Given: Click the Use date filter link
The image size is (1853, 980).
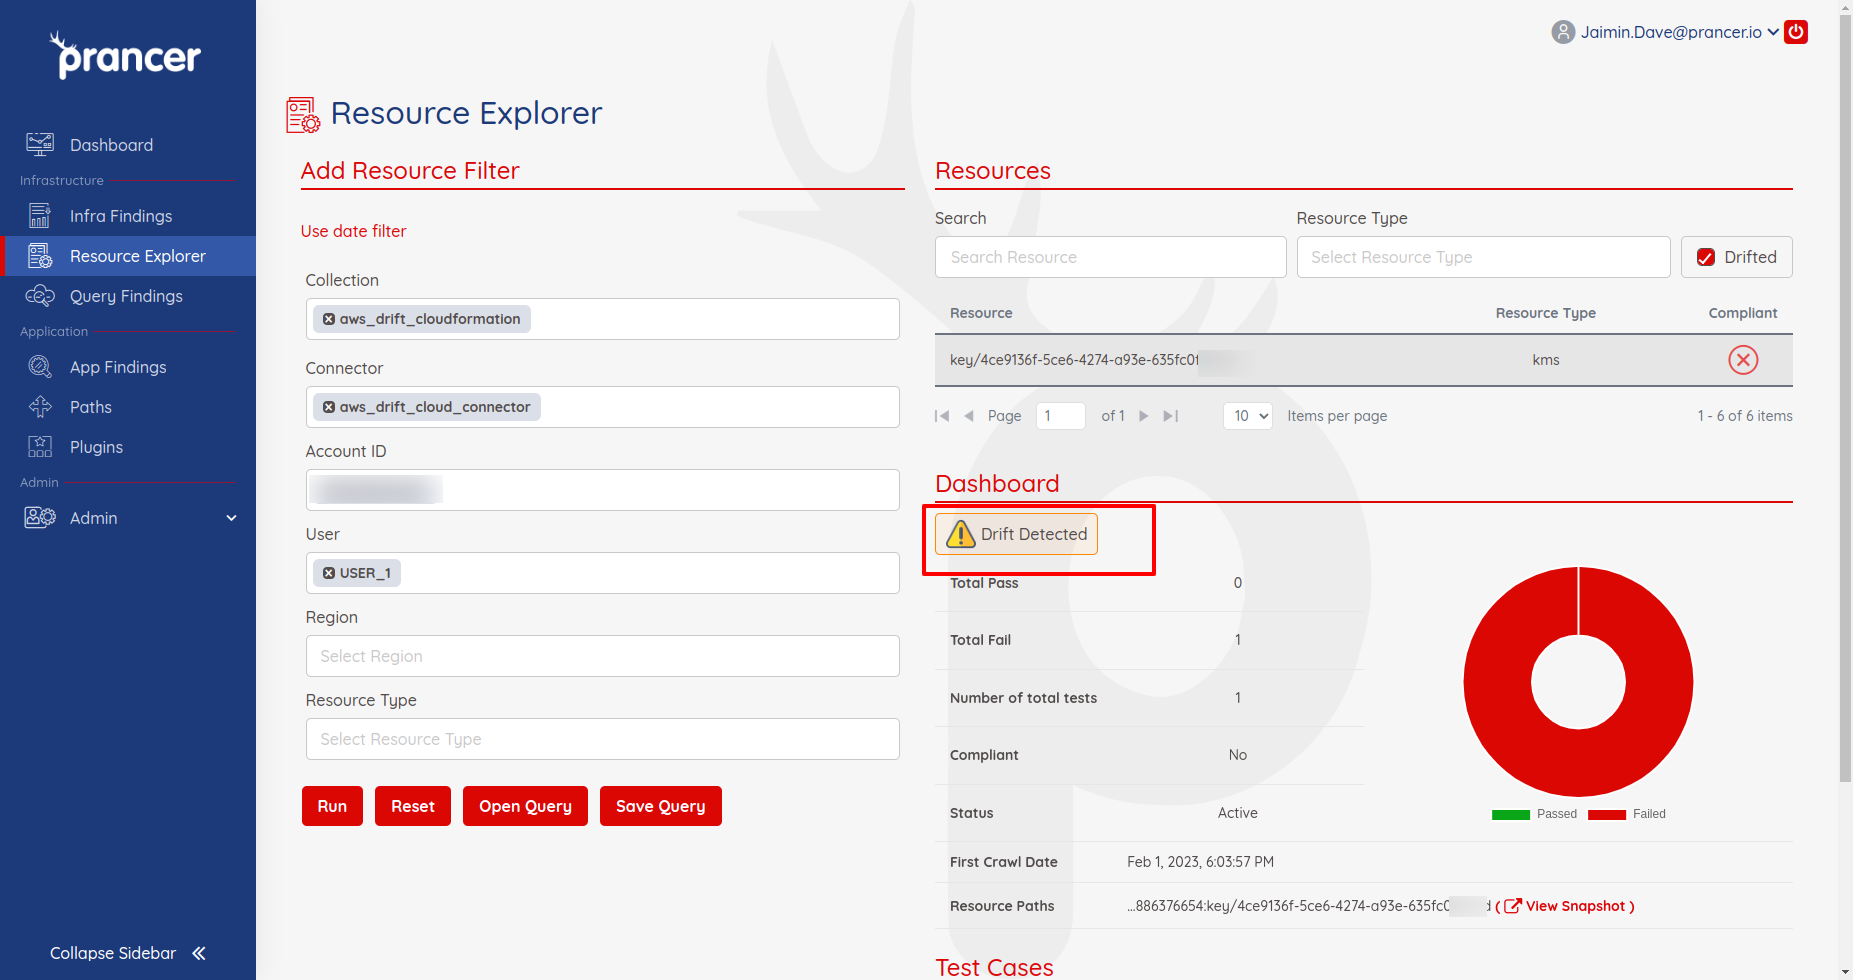Looking at the screenshot, I should [x=354, y=231].
